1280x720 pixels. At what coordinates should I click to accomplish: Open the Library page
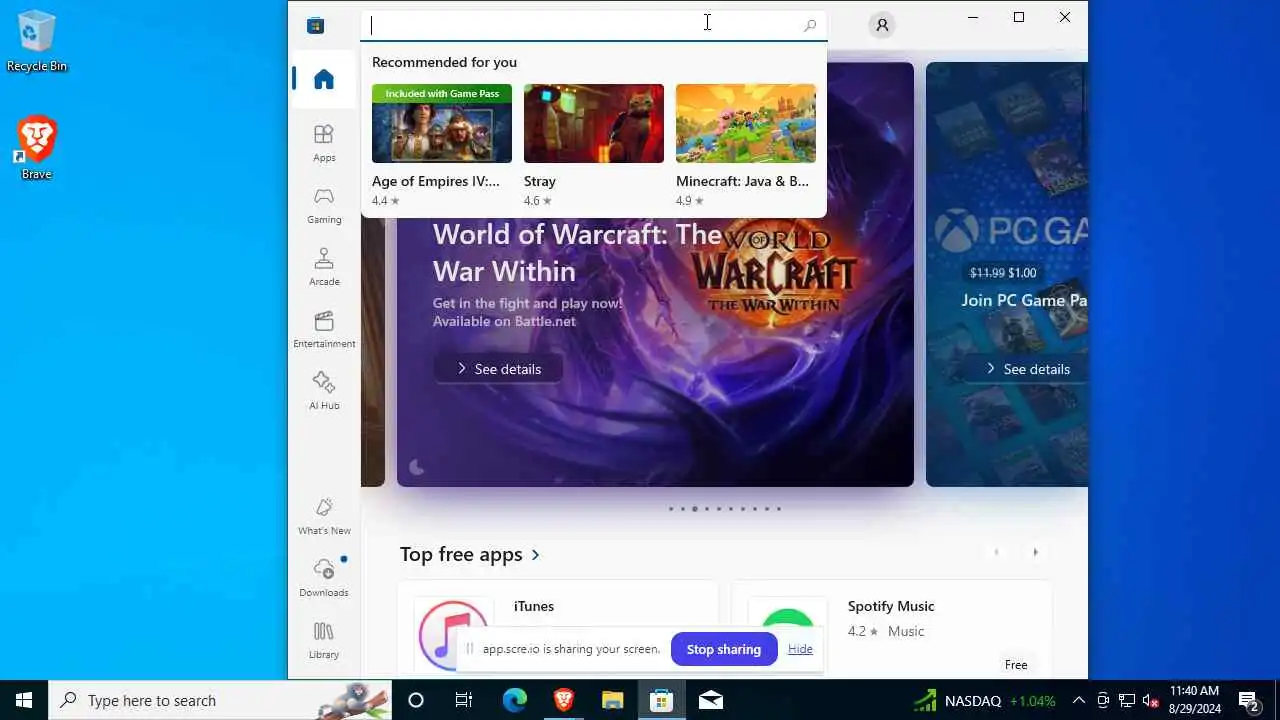[324, 640]
